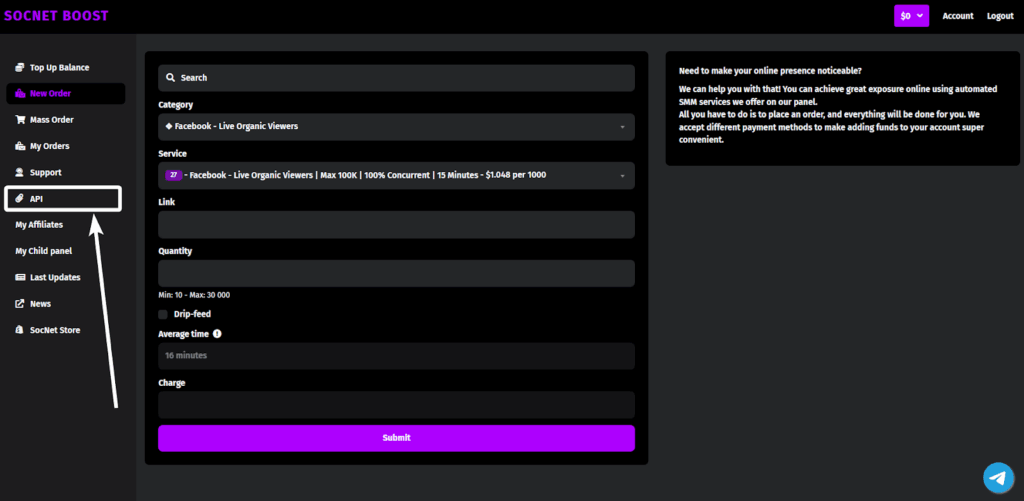
Task: Open the Service selection dropdown
Action: (396, 176)
